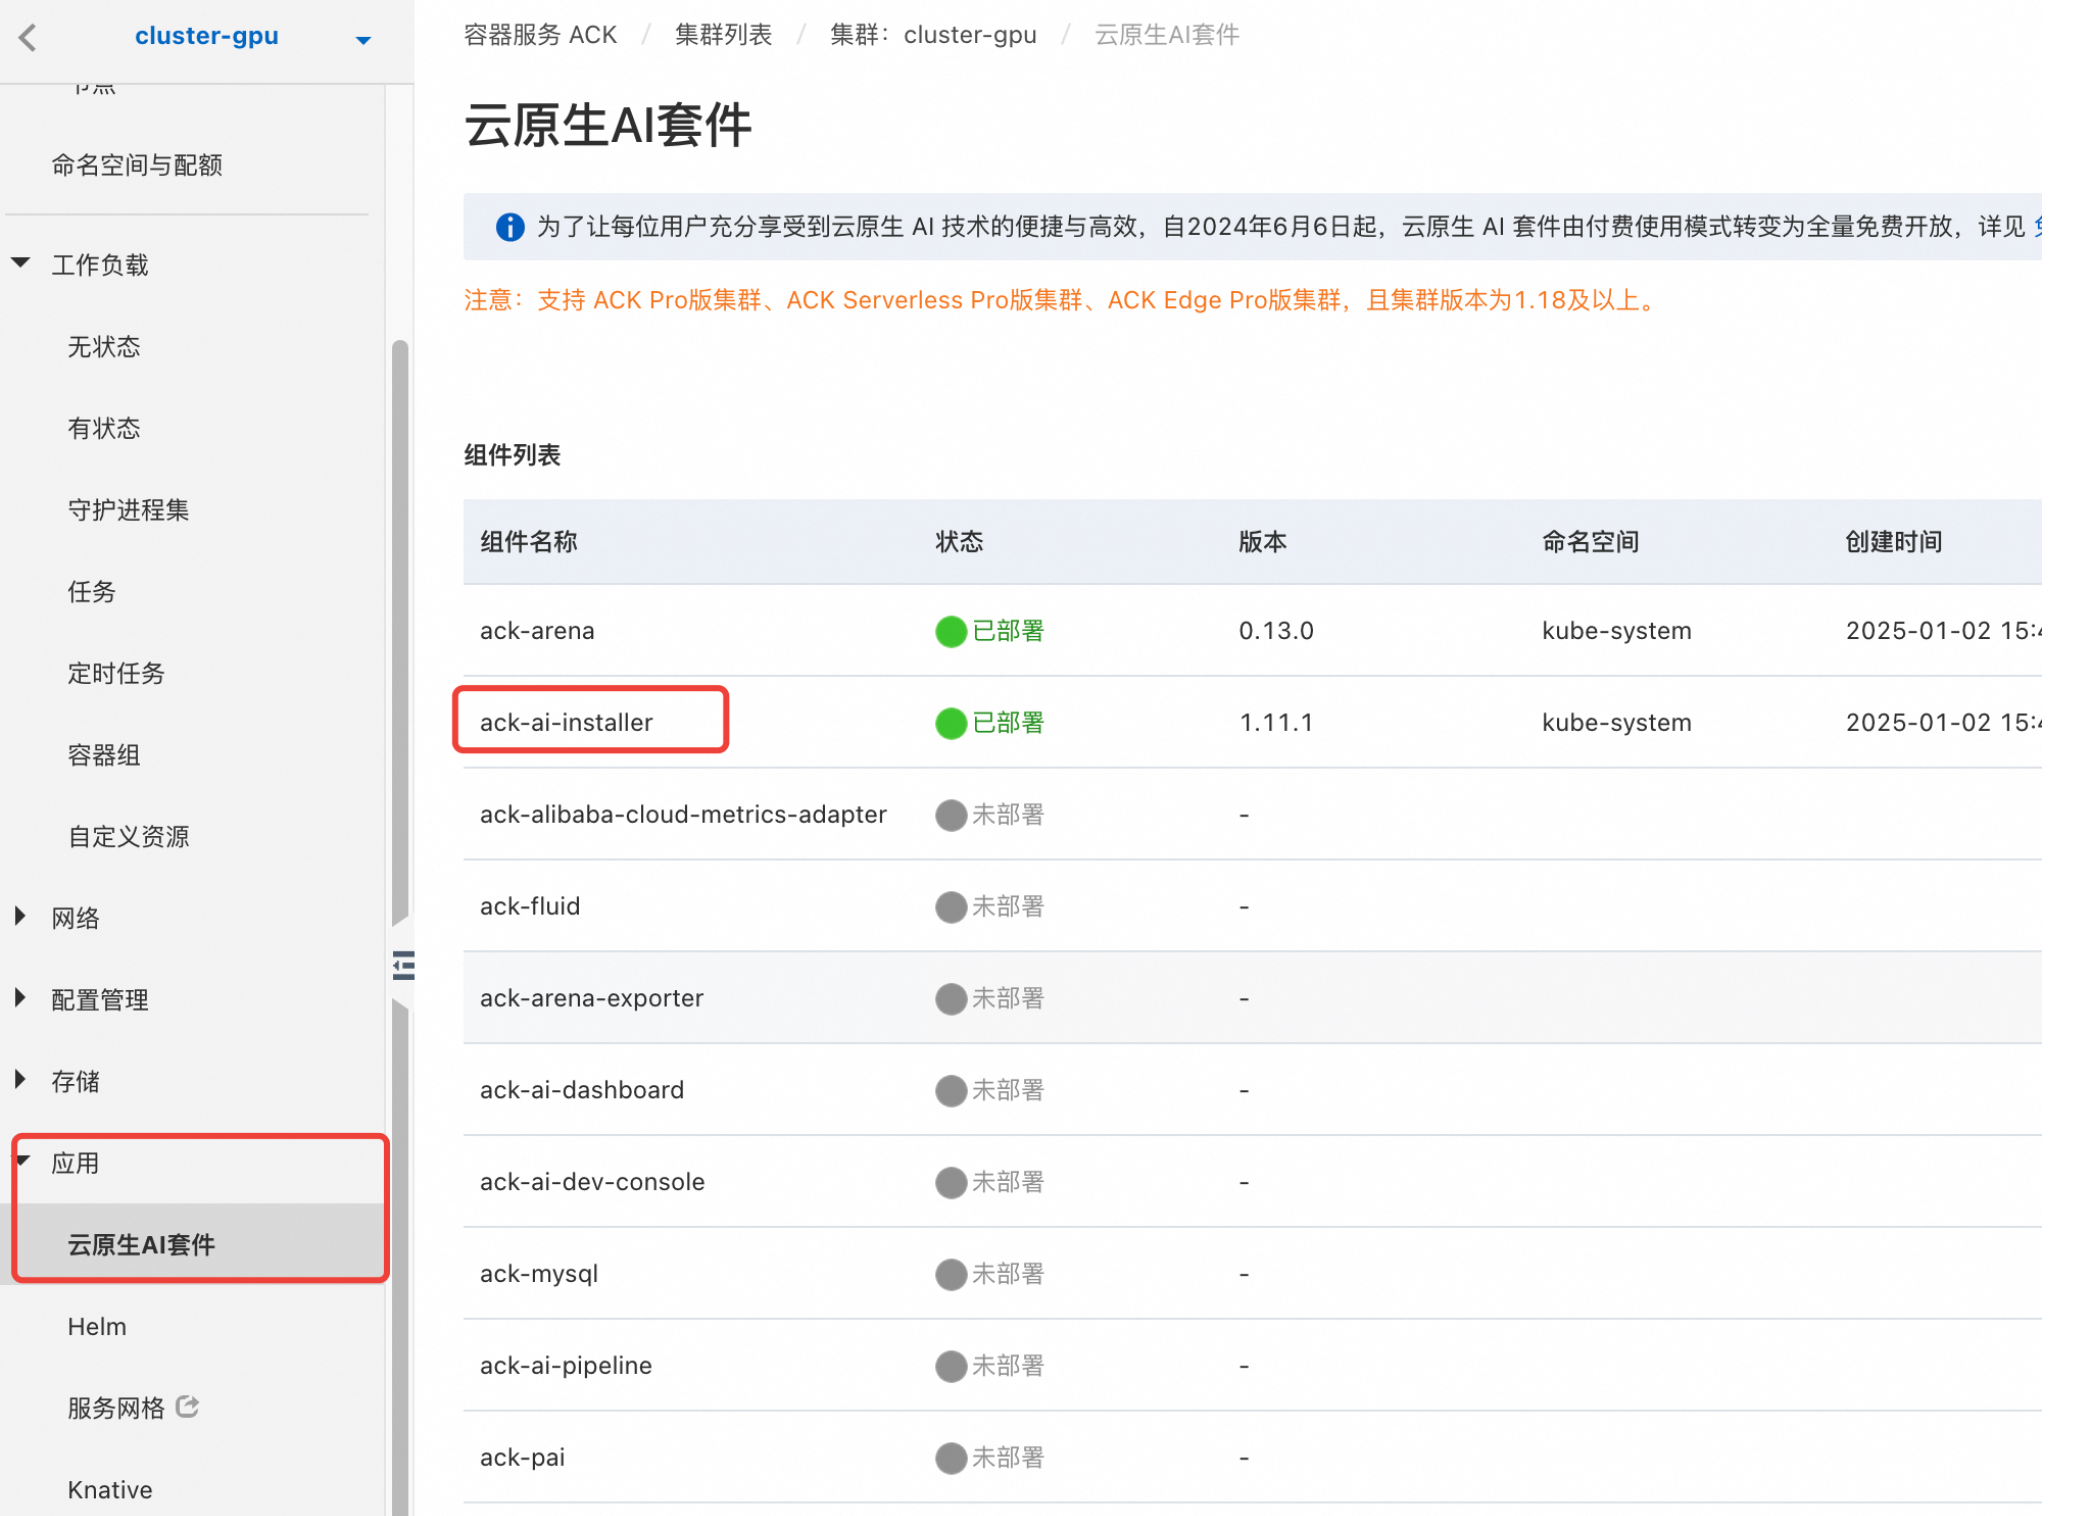The height and width of the screenshot is (1516, 2076).
Task: Click the 版本 column header
Action: 1263,542
